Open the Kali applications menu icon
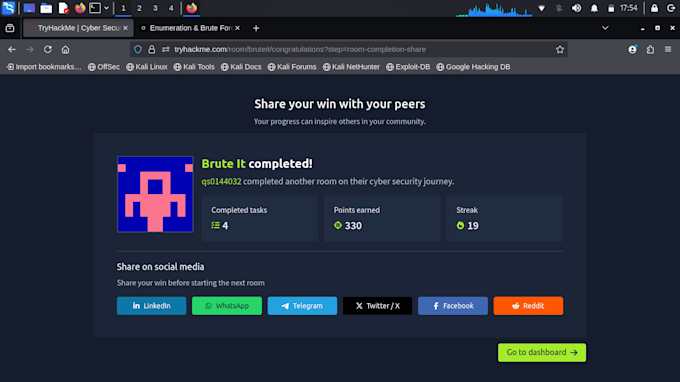 click(8, 8)
